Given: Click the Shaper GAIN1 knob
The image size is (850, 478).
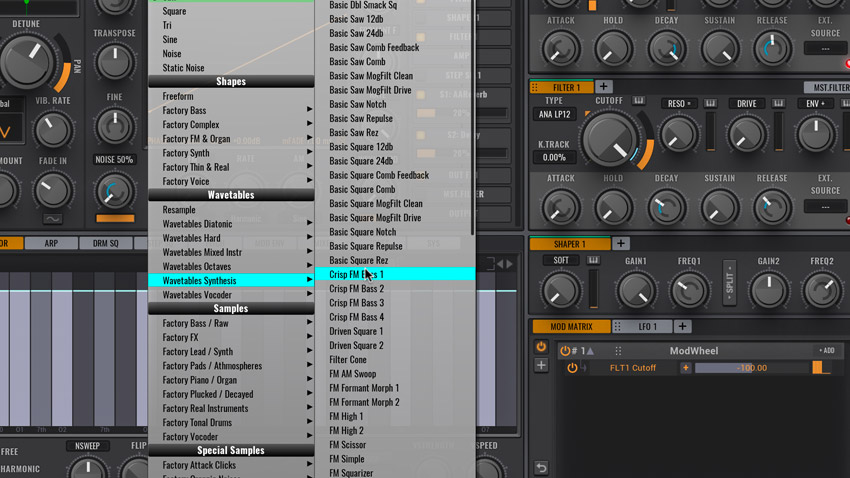Looking at the screenshot, I should click(x=636, y=291).
